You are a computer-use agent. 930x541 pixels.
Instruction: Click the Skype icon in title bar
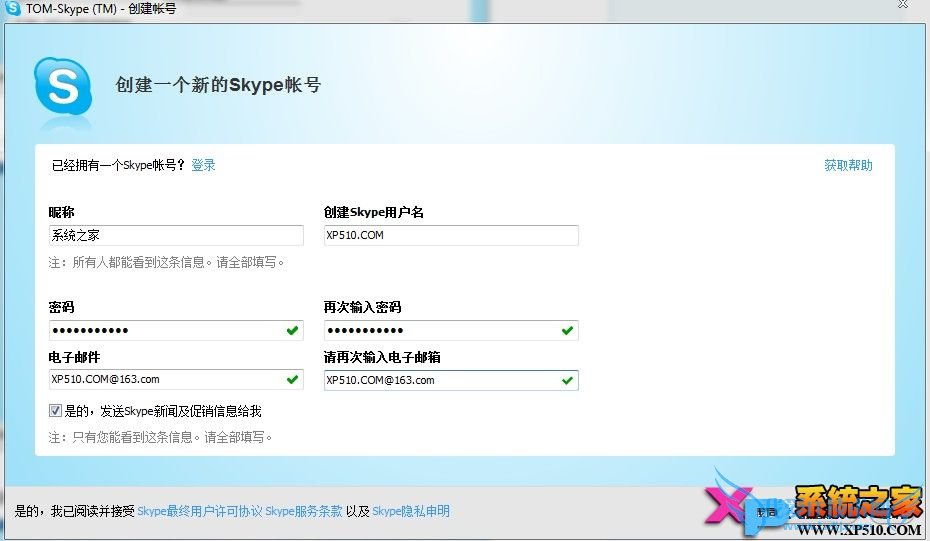[x=12, y=8]
